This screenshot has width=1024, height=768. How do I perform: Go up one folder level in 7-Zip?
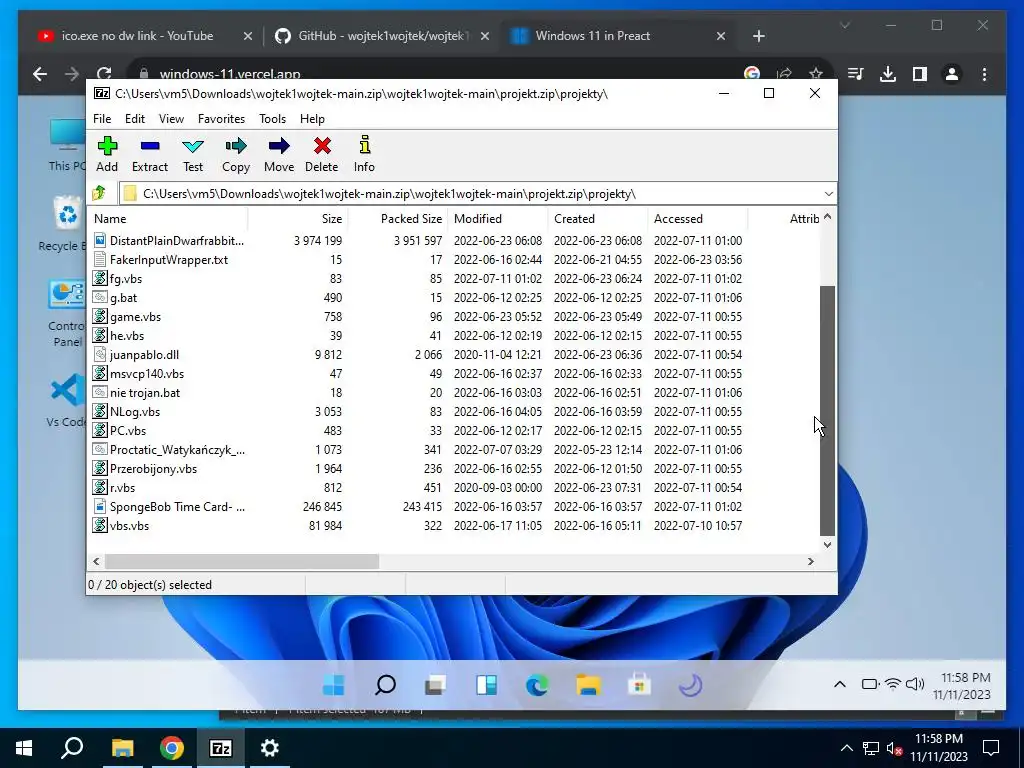point(99,193)
